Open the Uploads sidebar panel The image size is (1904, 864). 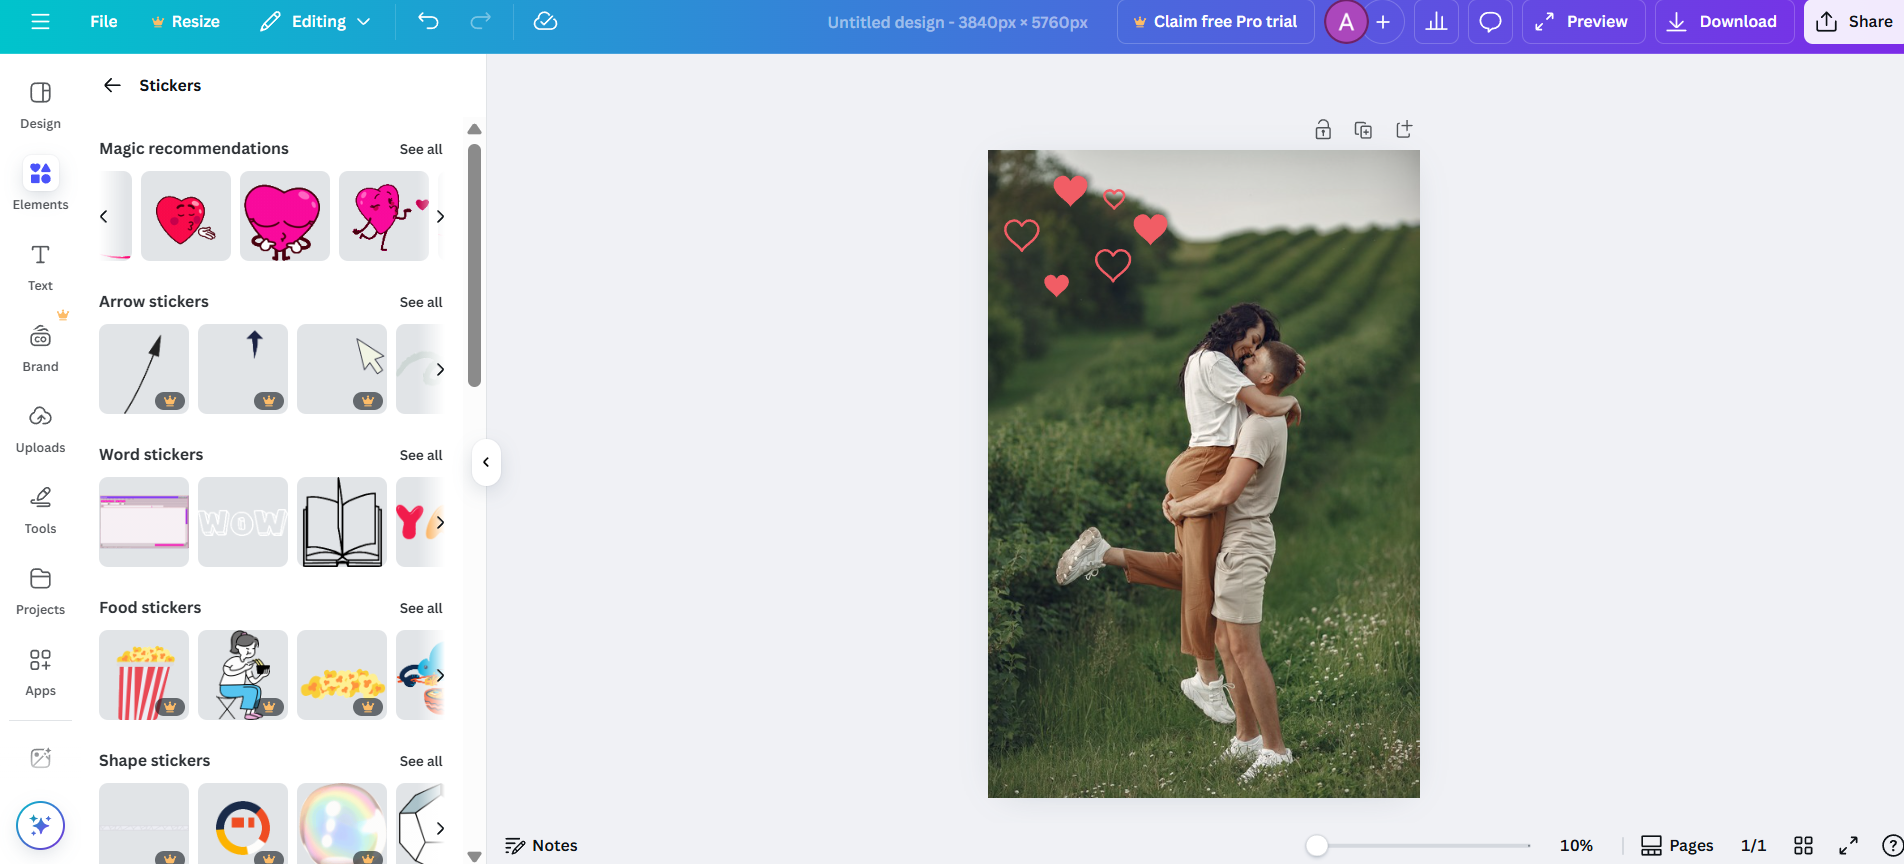coord(40,429)
